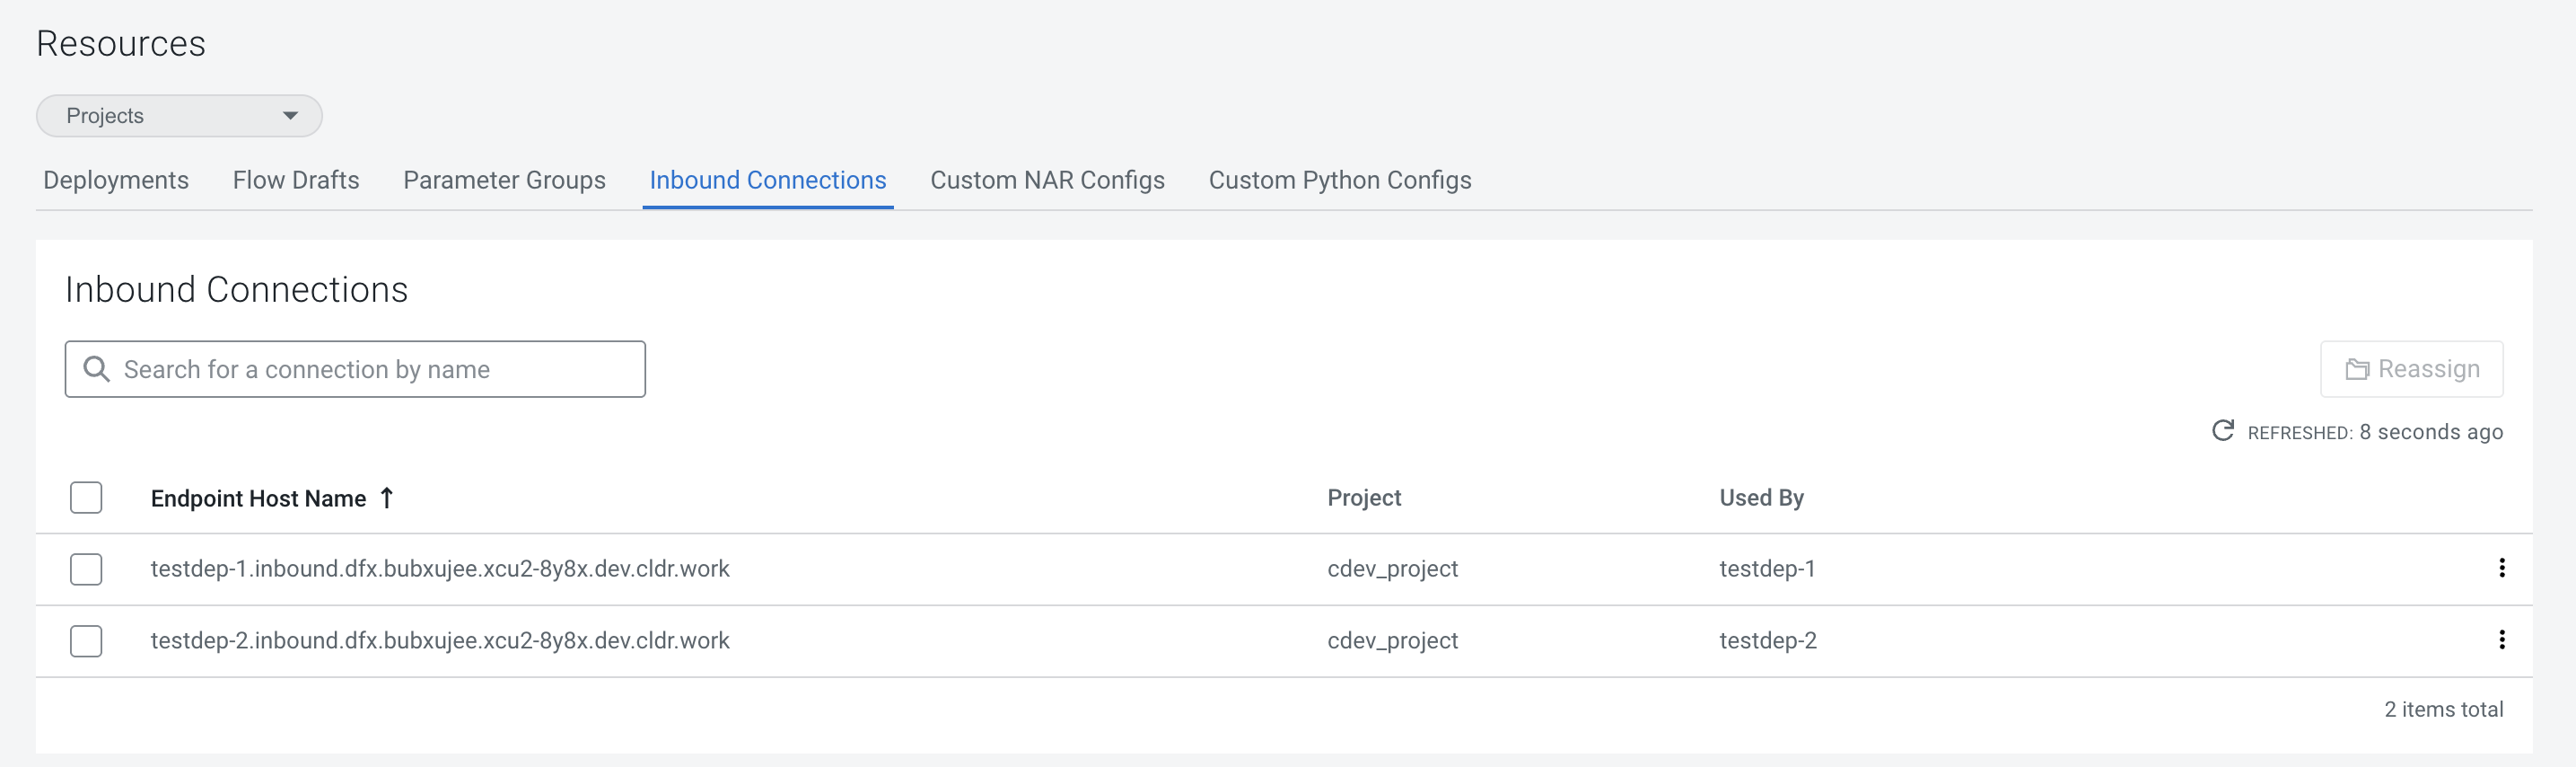
Task: Check the testdep-1 inbound connection checkbox
Action: click(x=86, y=569)
